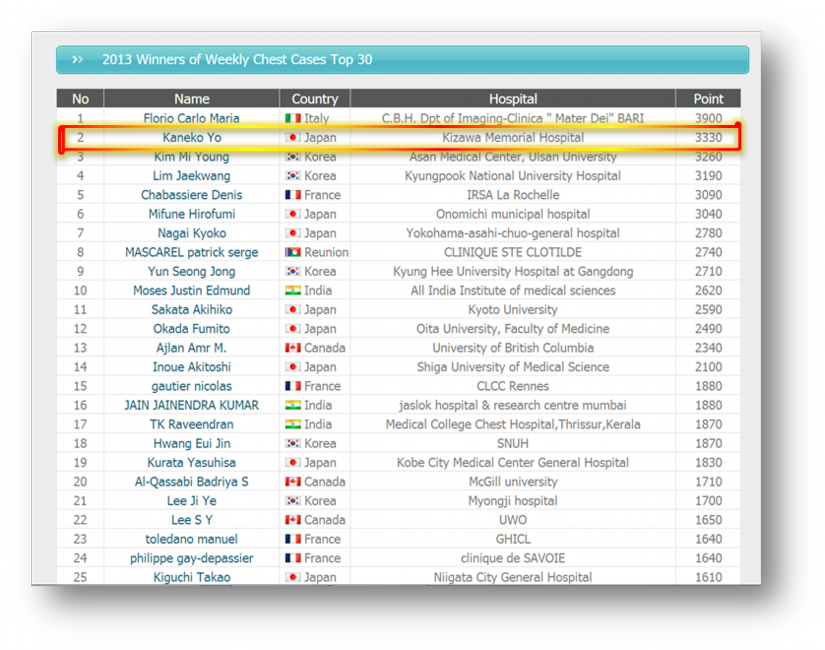825x650 pixels.
Task: Click the Country column header
Action: (x=315, y=99)
